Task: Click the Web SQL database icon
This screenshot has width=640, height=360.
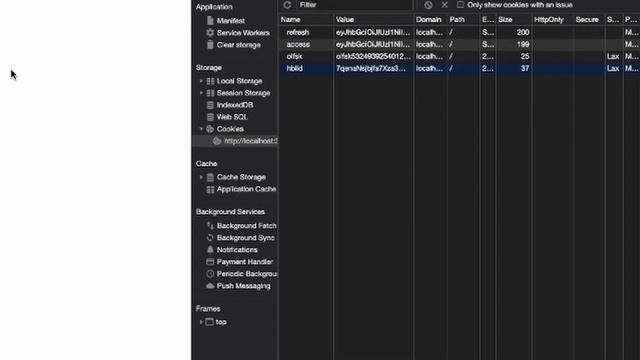Action: pos(210,117)
